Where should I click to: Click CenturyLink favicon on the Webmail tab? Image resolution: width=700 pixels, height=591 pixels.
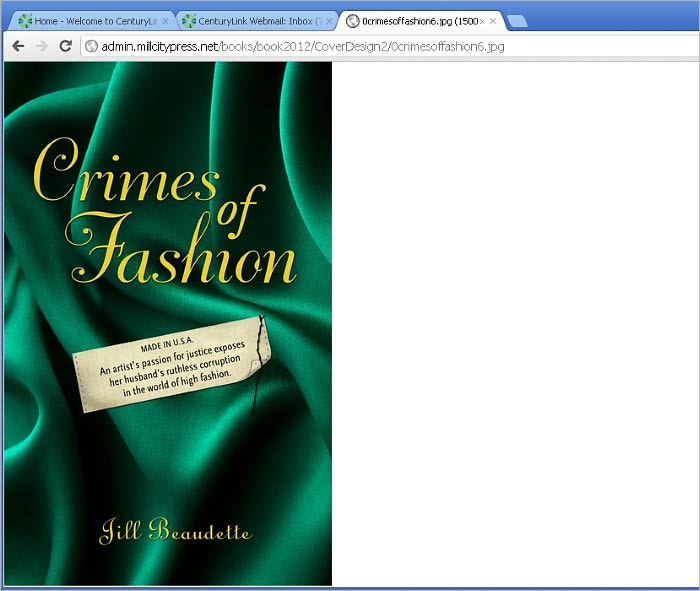click(x=189, y=21)
